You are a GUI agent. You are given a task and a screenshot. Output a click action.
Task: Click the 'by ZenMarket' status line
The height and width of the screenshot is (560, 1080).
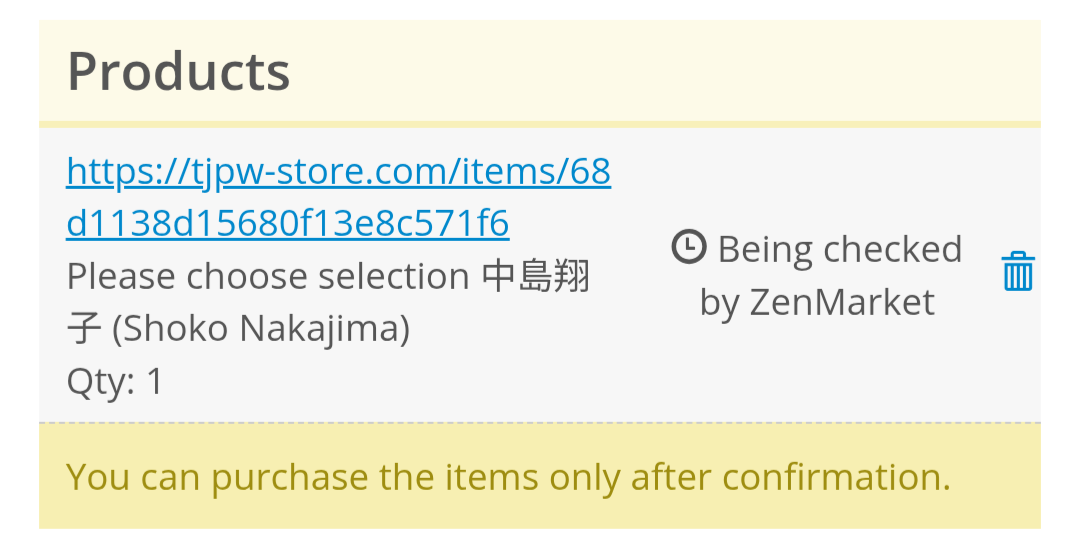817,302
